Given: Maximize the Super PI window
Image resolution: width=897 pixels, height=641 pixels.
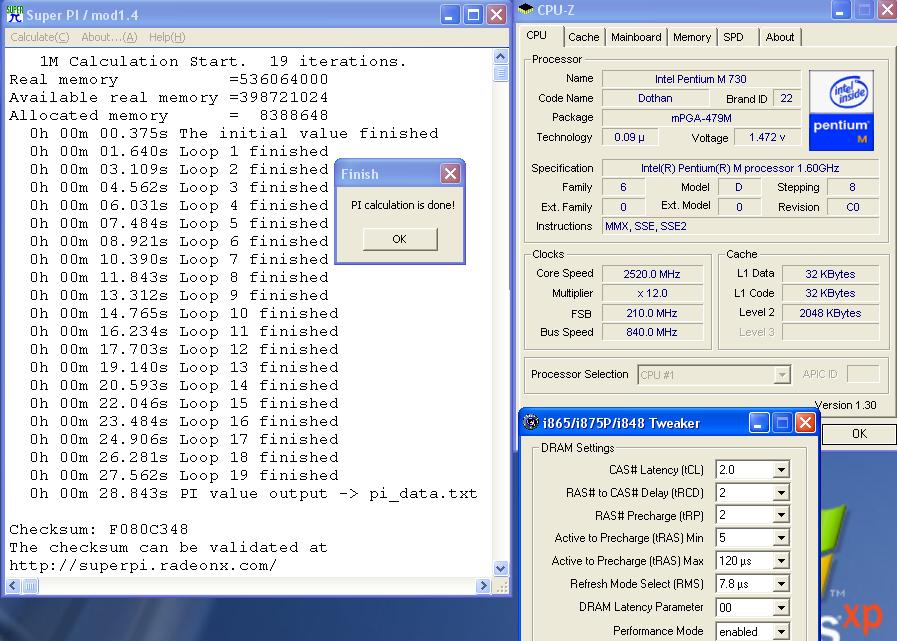Looking at the screenshot, I should pos(473,15).
